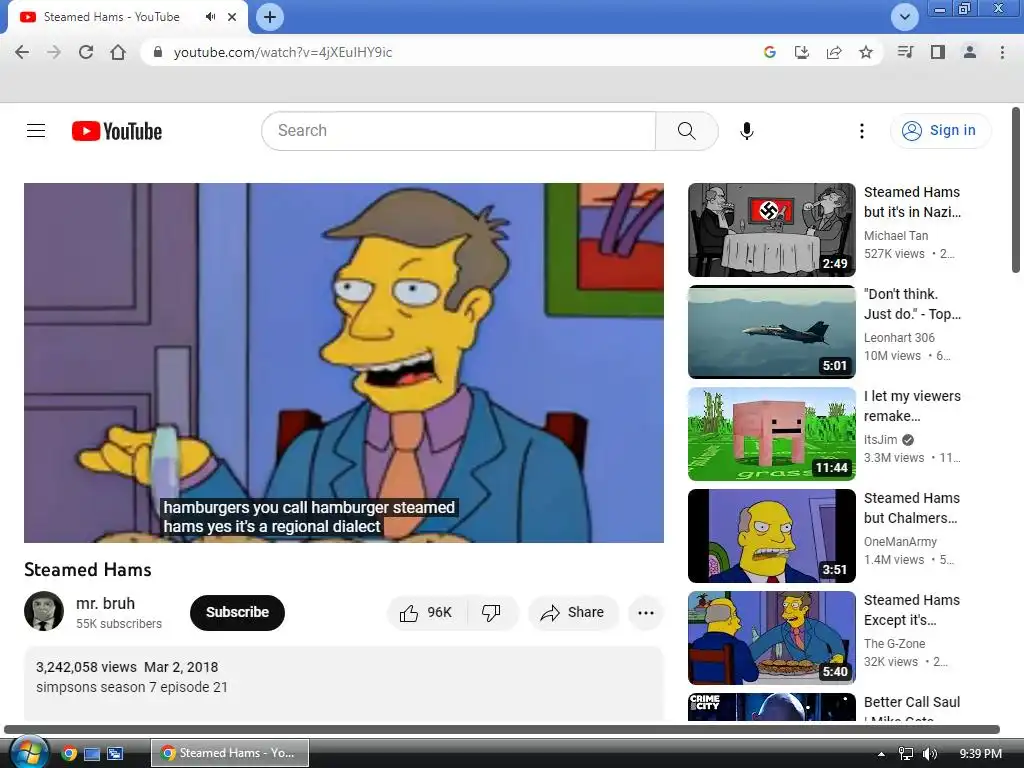Click the 9:39 PM taskbar clock
The image size is (1024, 768).
point(980,754)
